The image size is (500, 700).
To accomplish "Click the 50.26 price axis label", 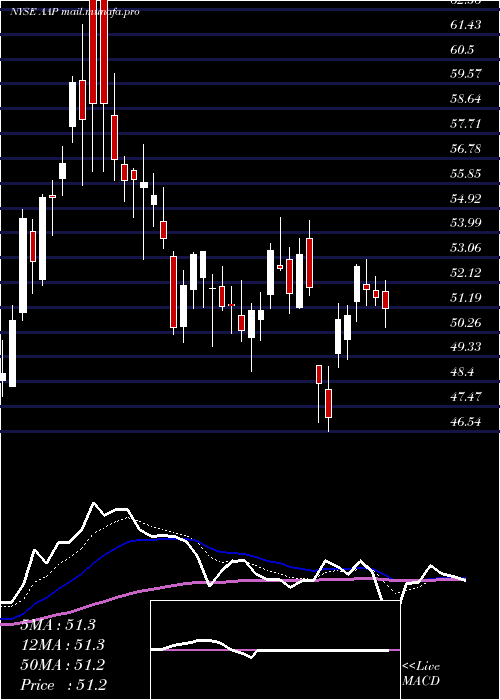I will 466,322.
